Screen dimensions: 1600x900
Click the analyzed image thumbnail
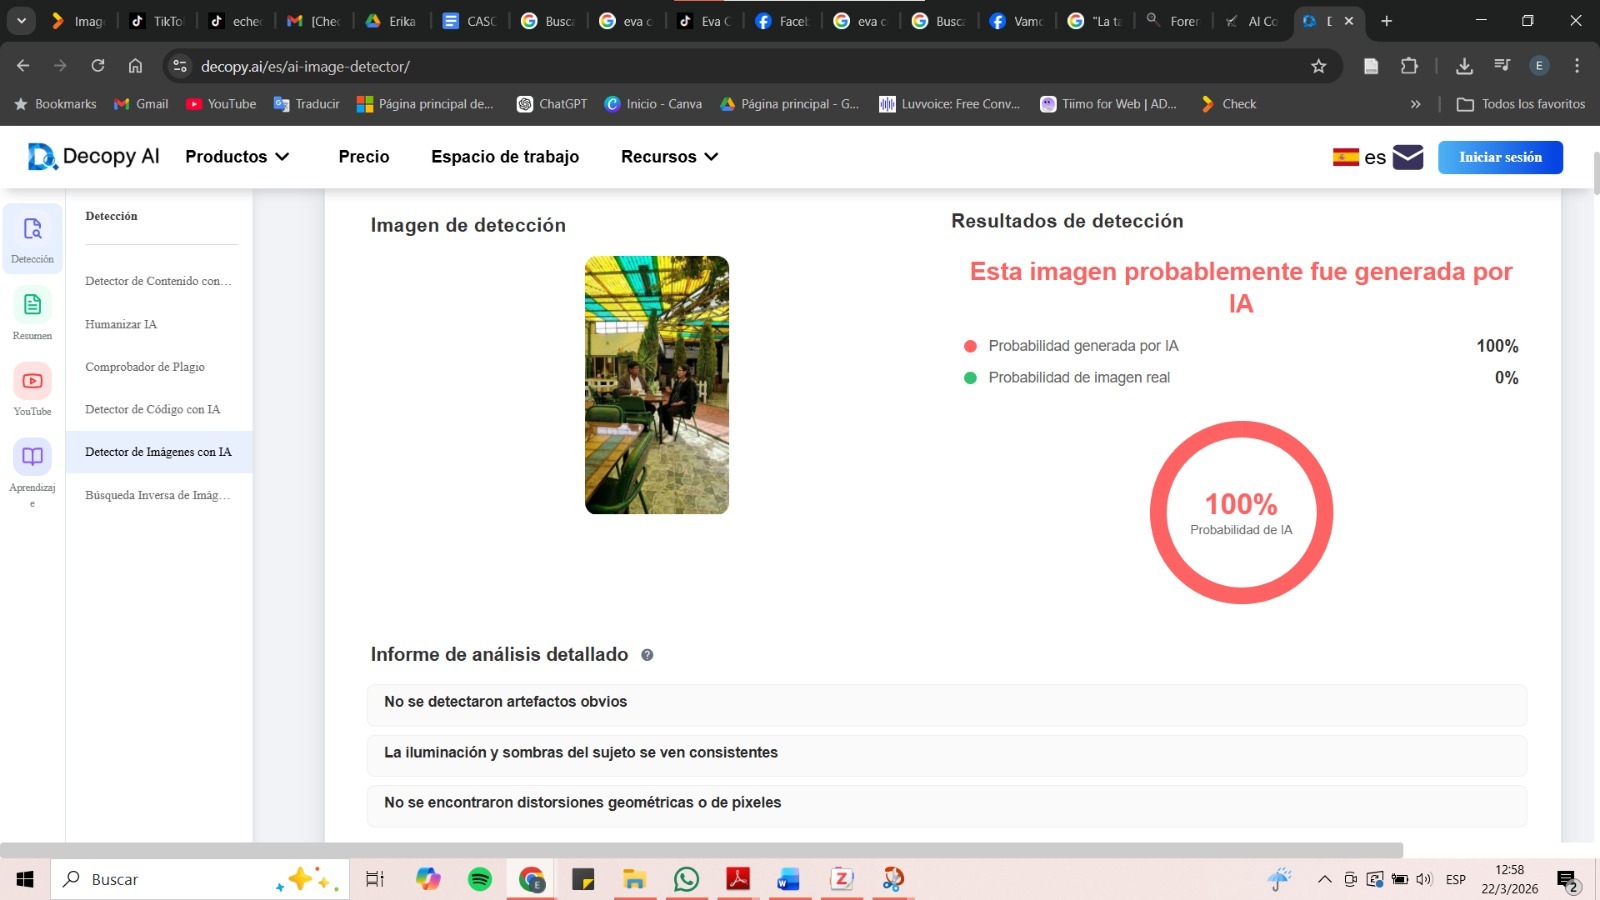657,385
